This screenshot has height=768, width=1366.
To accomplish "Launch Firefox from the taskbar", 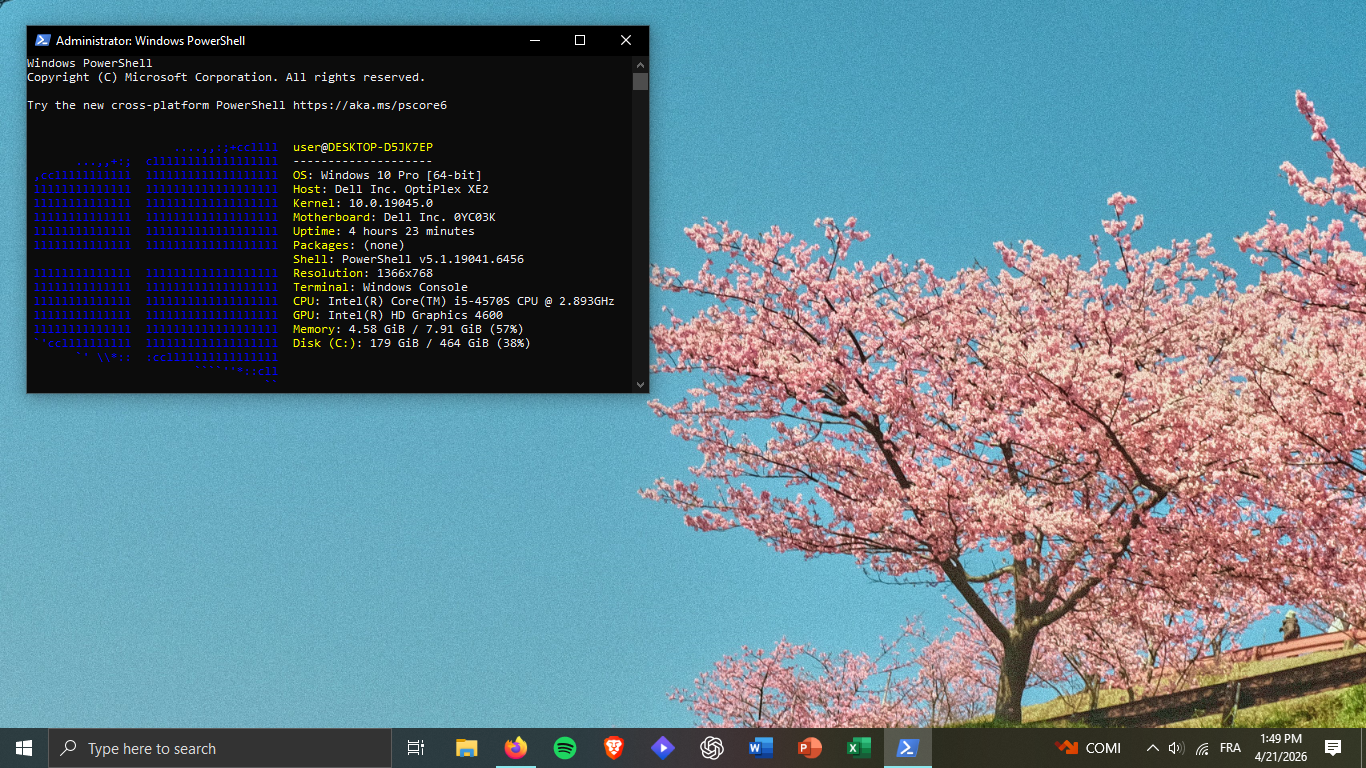I will (515, 748).
